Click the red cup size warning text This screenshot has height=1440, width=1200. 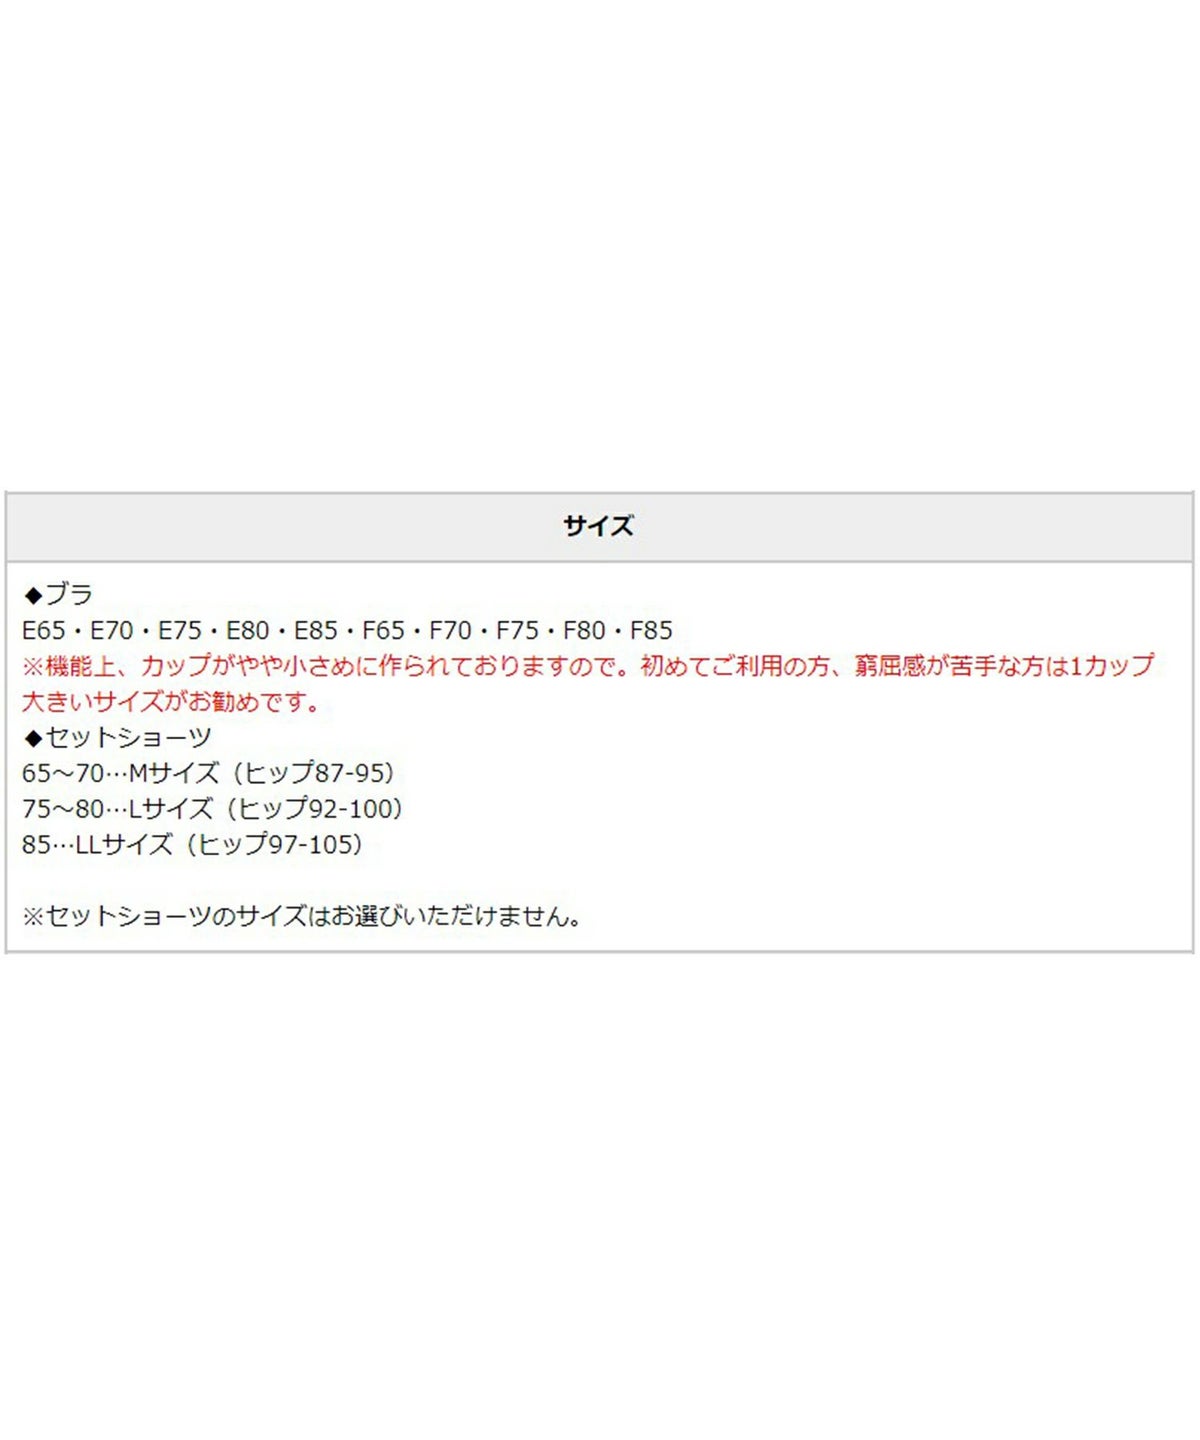[x=588, y=666]
